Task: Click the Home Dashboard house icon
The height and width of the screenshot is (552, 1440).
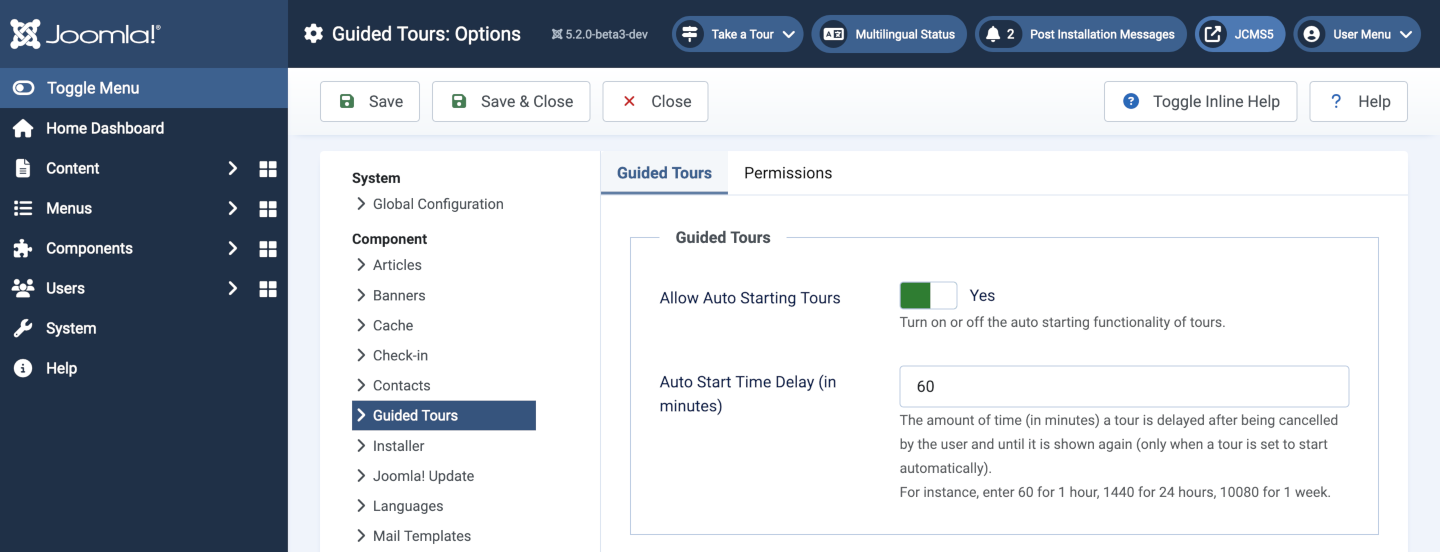Action: (x=23, y=128)
